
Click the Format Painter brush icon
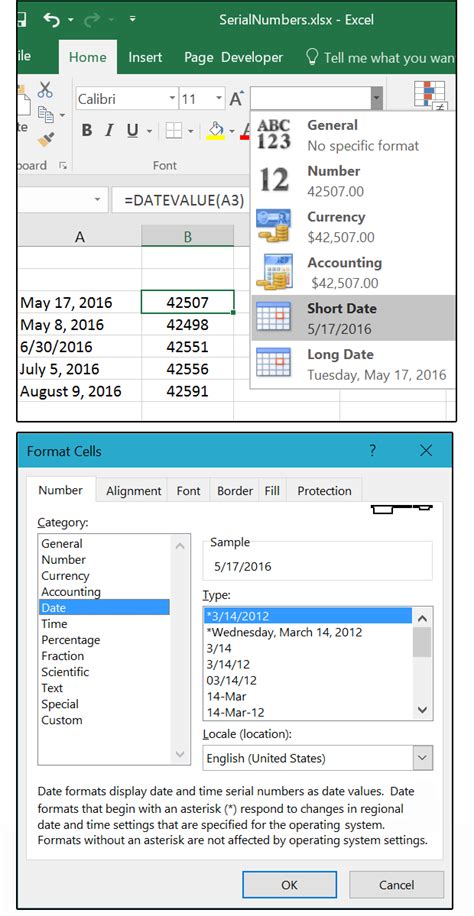point(46,138)
